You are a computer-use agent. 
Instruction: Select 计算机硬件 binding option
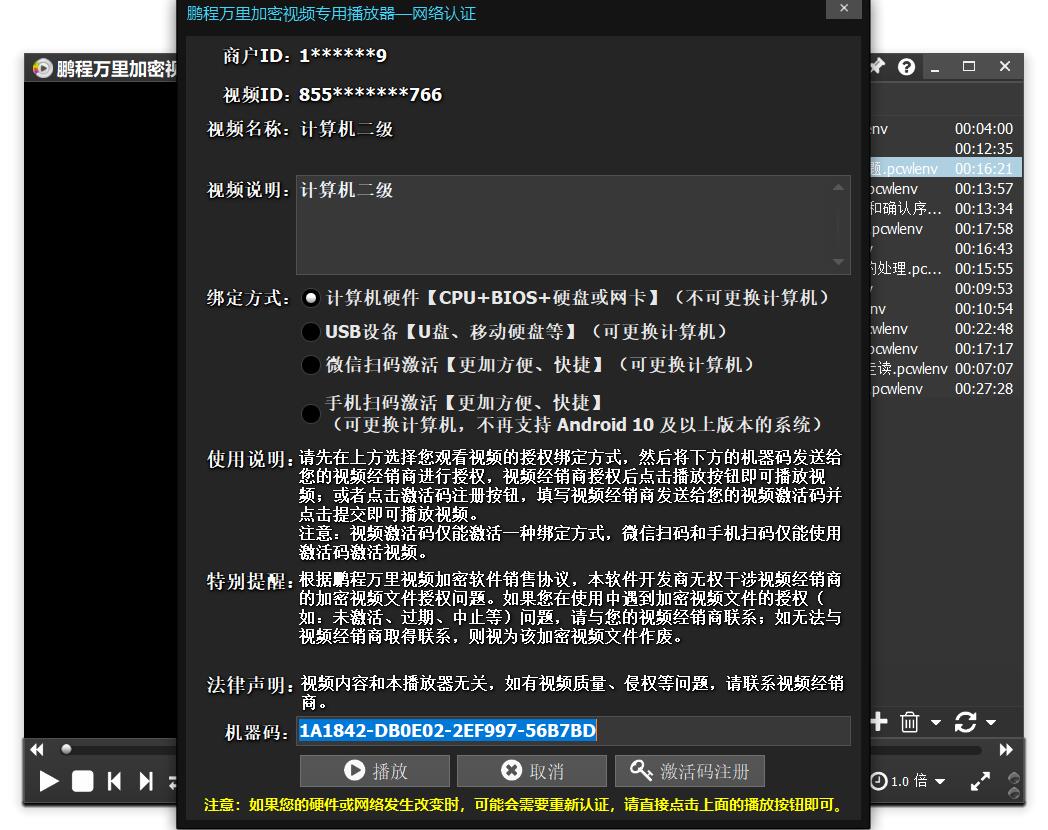310,298
